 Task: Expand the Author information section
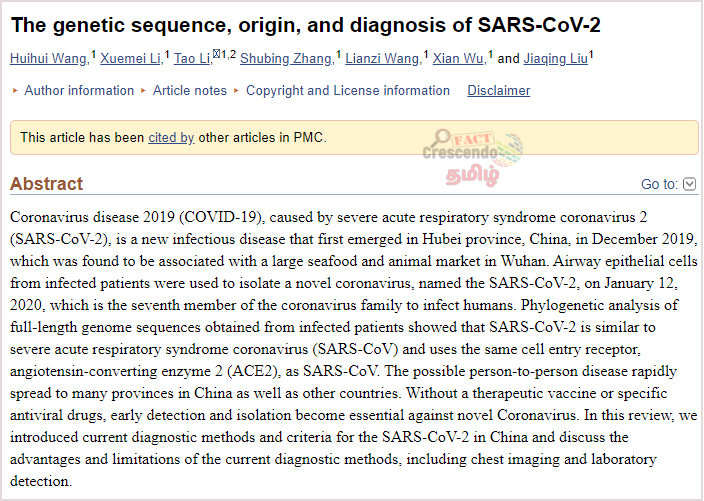coord(79,90)
